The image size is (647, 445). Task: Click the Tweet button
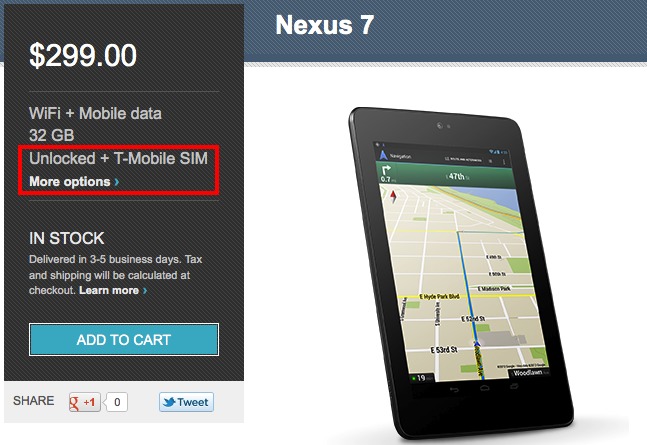[x=187, y=402]
